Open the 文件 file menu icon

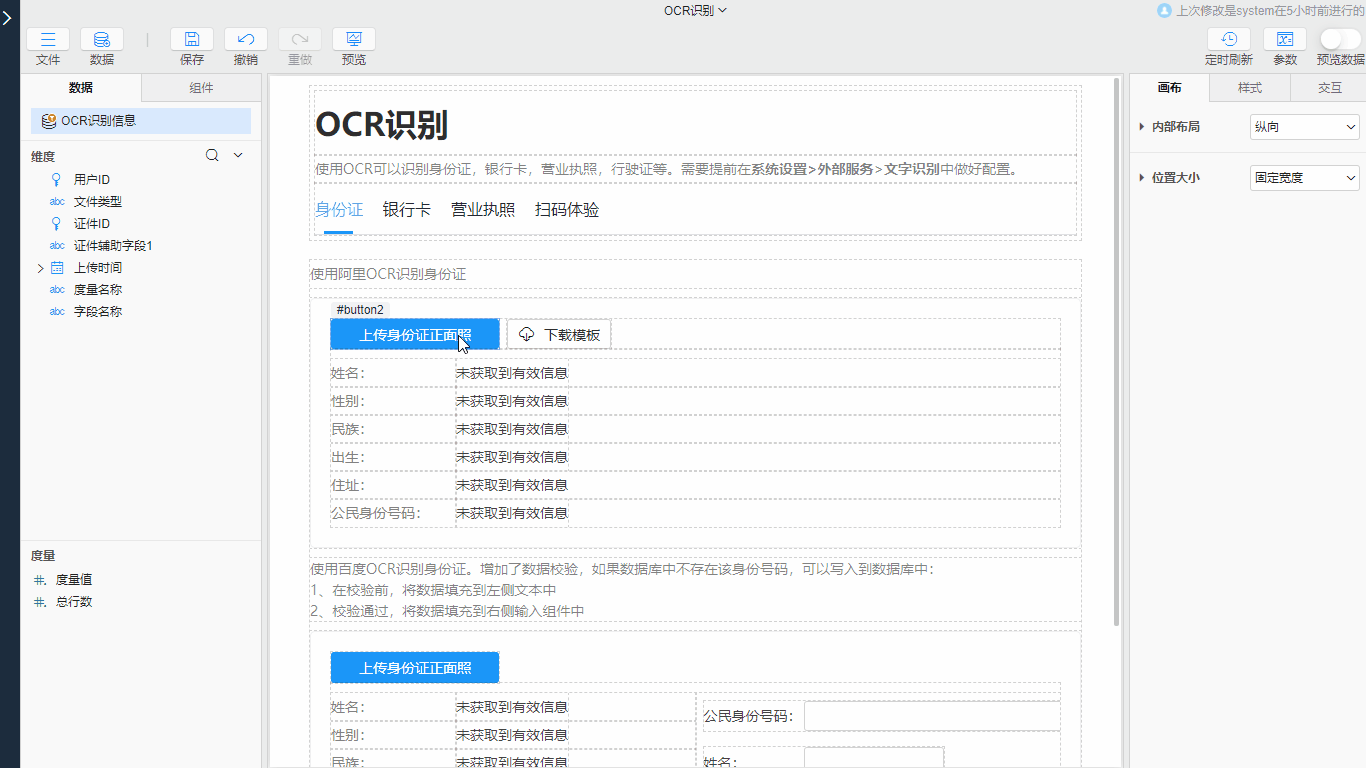[47, 40]
